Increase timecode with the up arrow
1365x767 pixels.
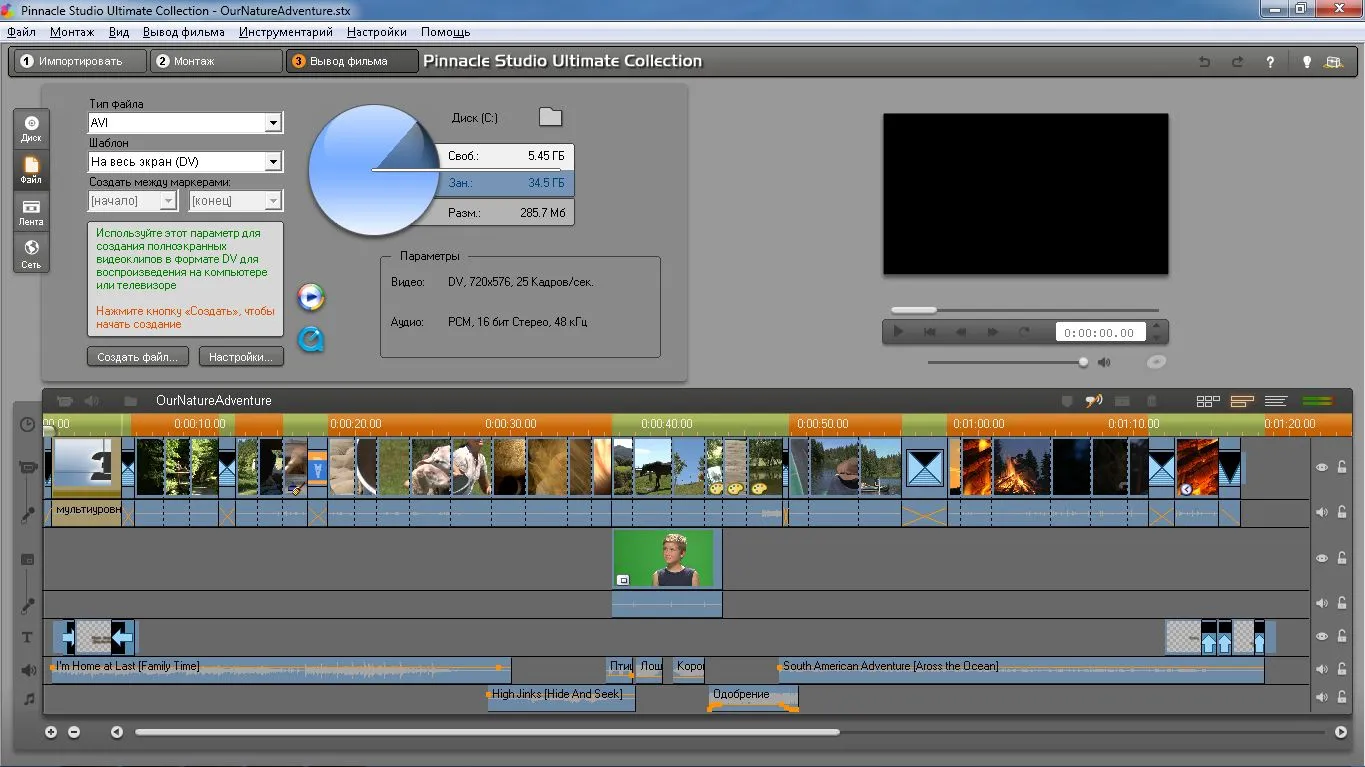click(1157, 326)
